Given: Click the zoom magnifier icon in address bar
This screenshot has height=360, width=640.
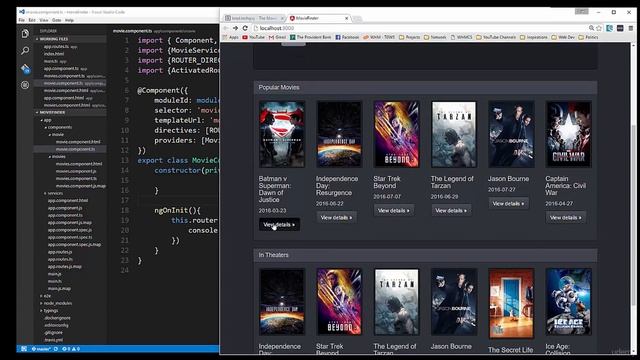Looking at the screenshot, I should pyautogui.click(x=591, y=28).
